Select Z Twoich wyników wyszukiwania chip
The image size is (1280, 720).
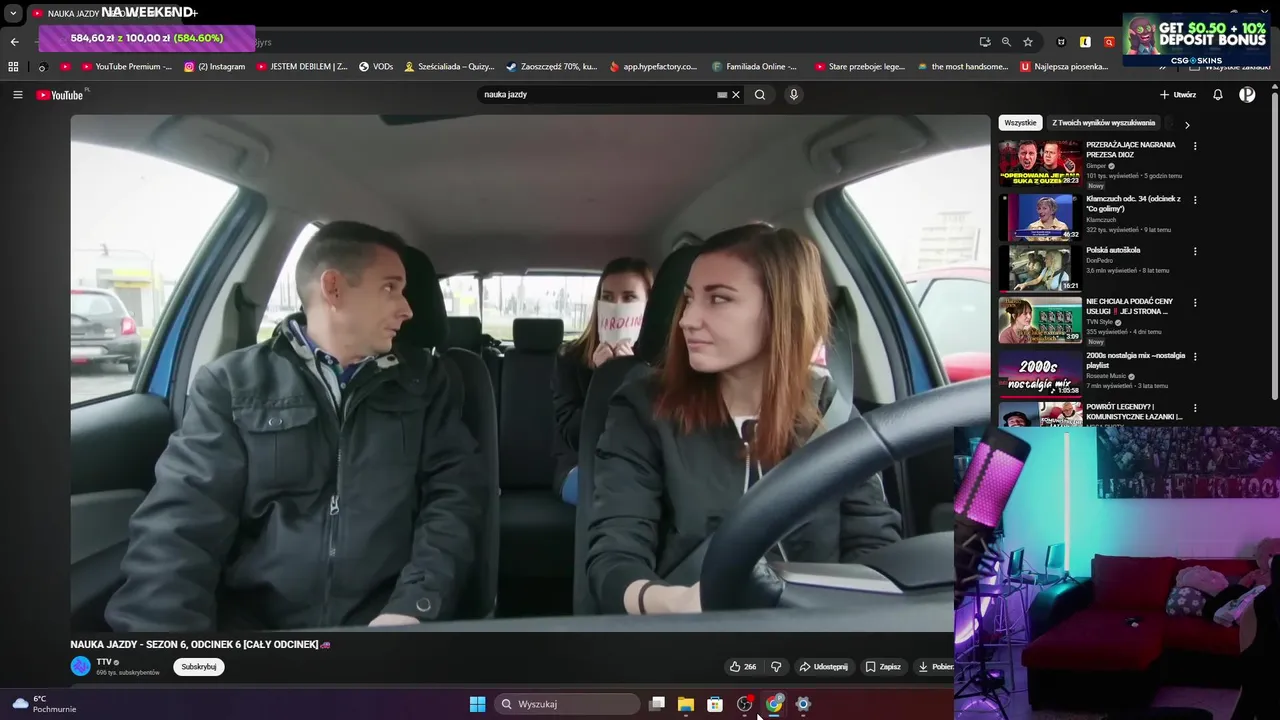1104,123
